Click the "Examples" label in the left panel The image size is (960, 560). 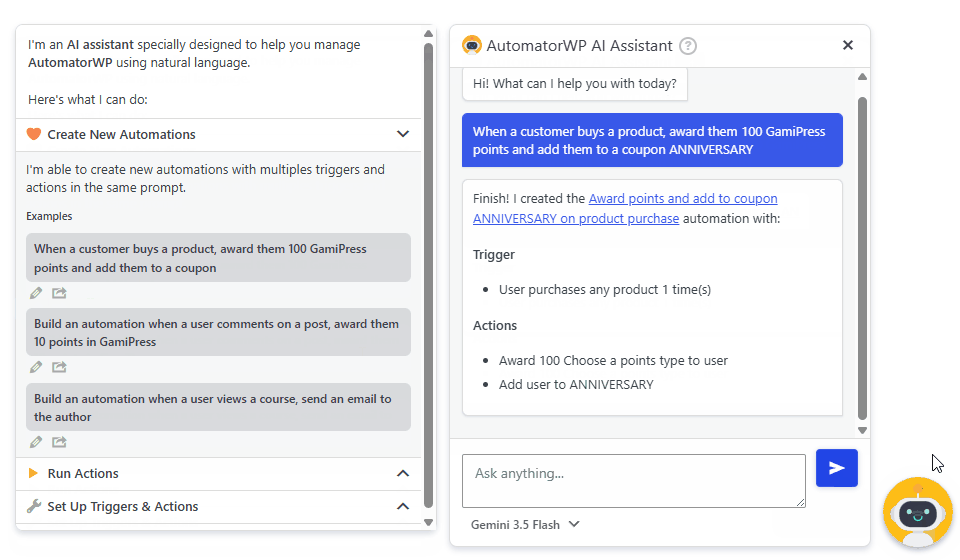pos(49,216)
